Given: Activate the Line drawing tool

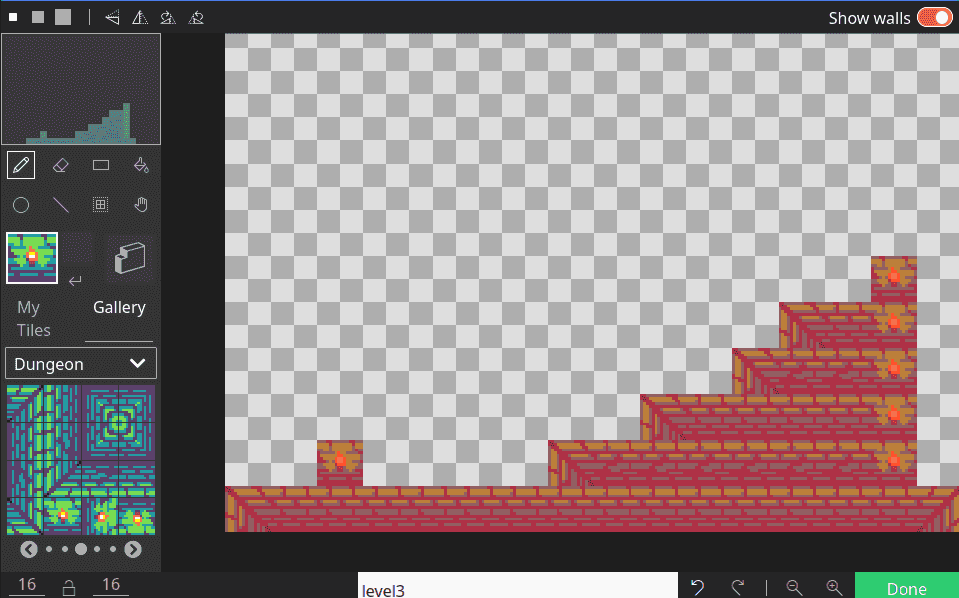Looking at the screenshot, I should pos(60,205).
